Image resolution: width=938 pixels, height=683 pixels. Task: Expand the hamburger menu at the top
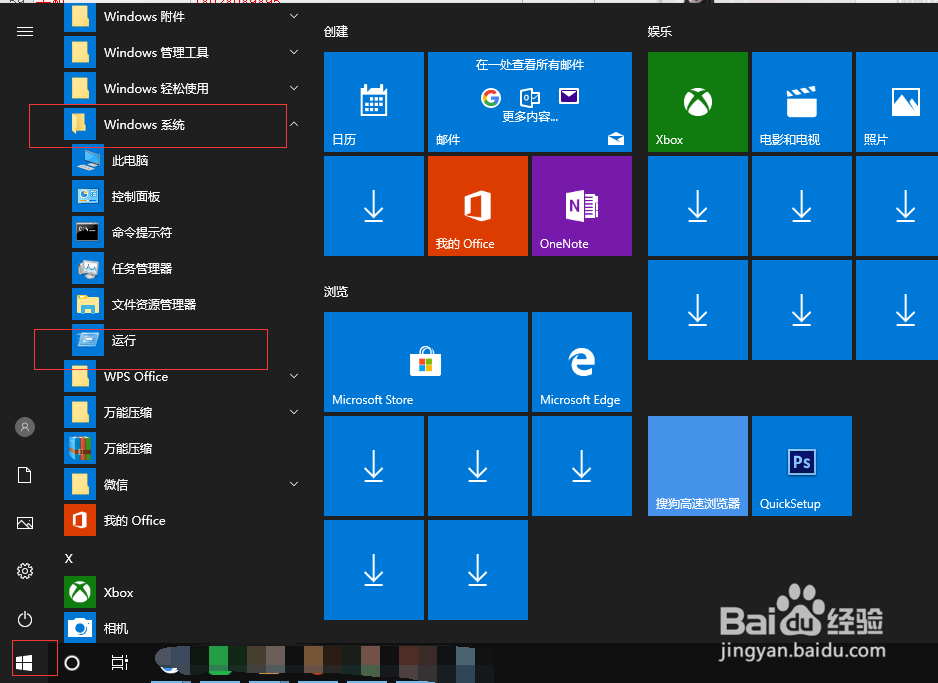[x=25, y=32]
